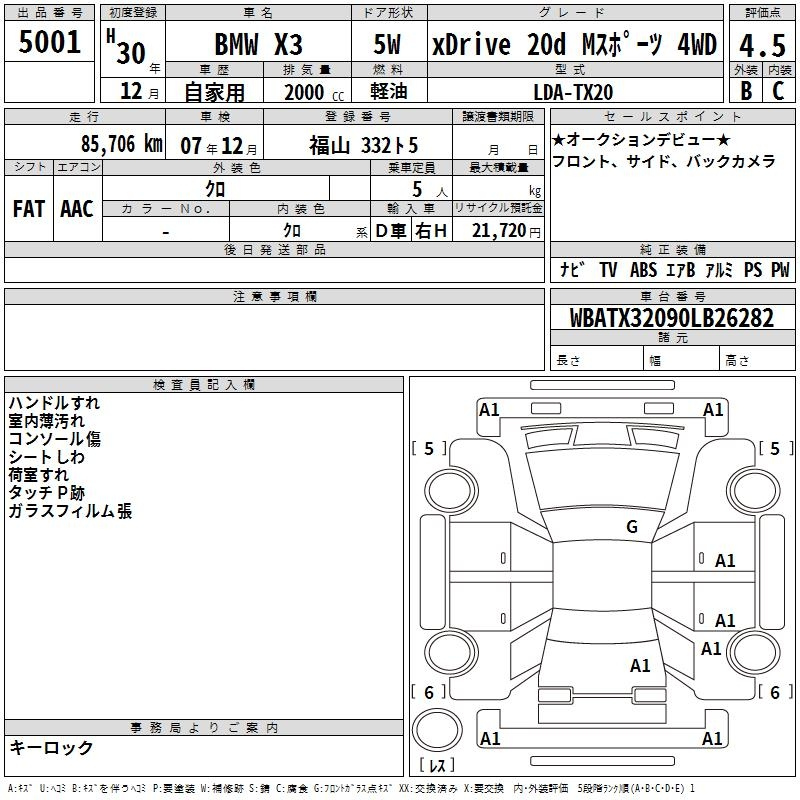Click the inspector note シートしわ
This screenshot has width=800, height=800.
click(46, 457)
